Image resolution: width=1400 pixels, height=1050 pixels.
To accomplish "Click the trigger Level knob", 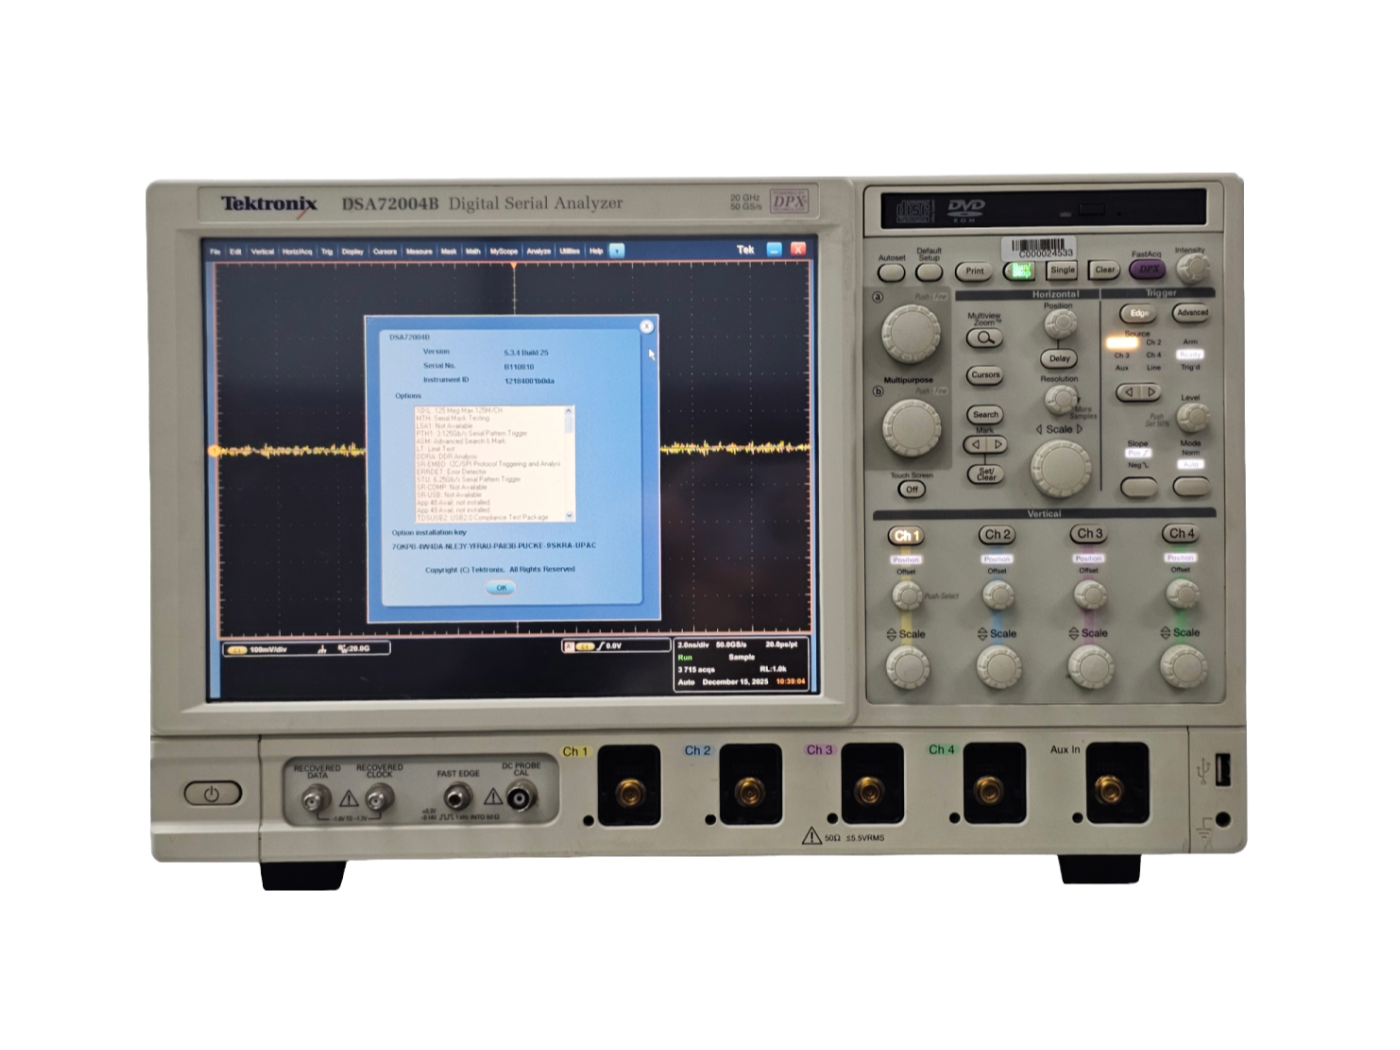I will click(x=1191, y=417).
